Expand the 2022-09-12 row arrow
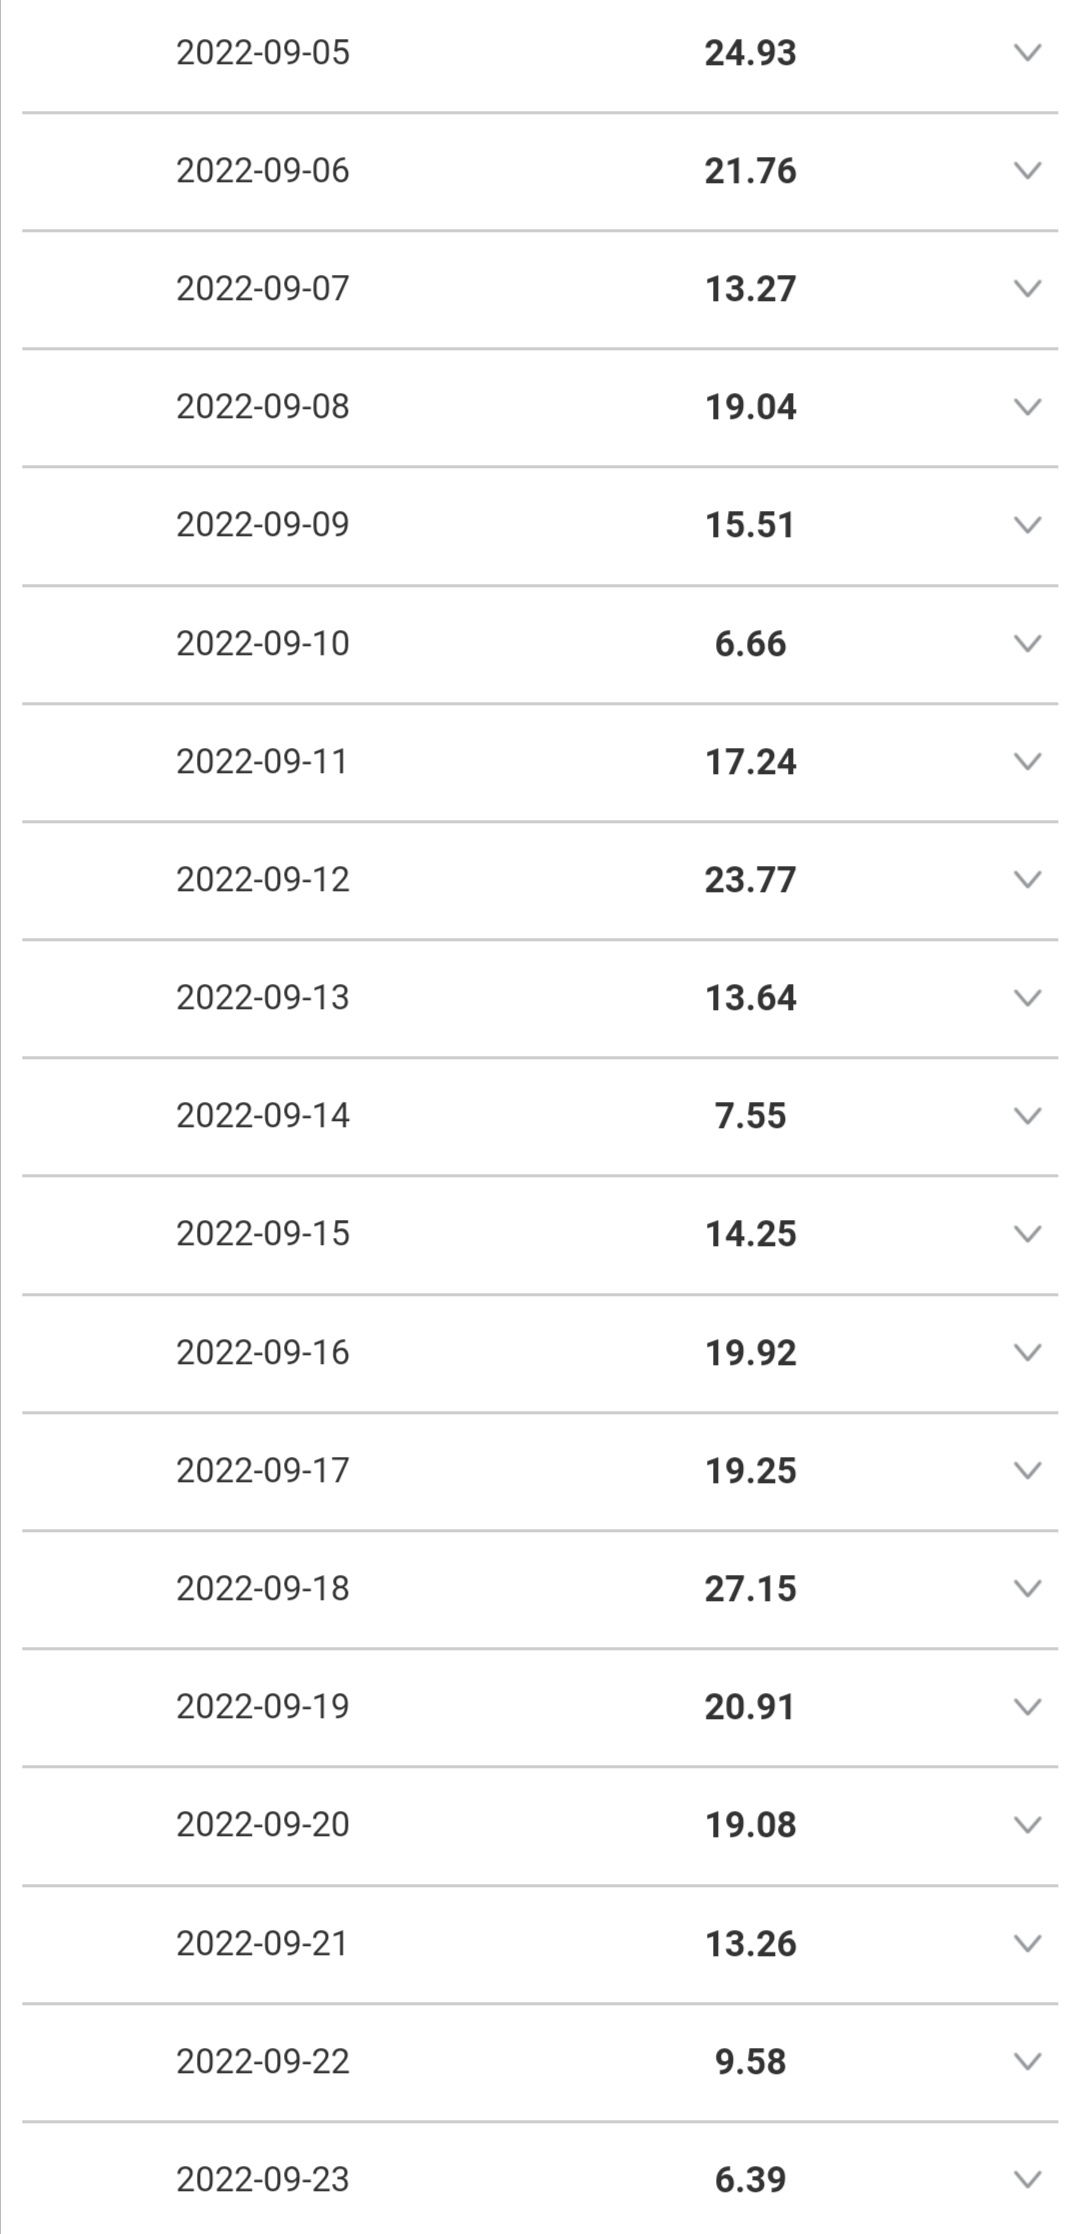The width and height of the screenshot is (1080, 2234). (x=1027, y=880)
